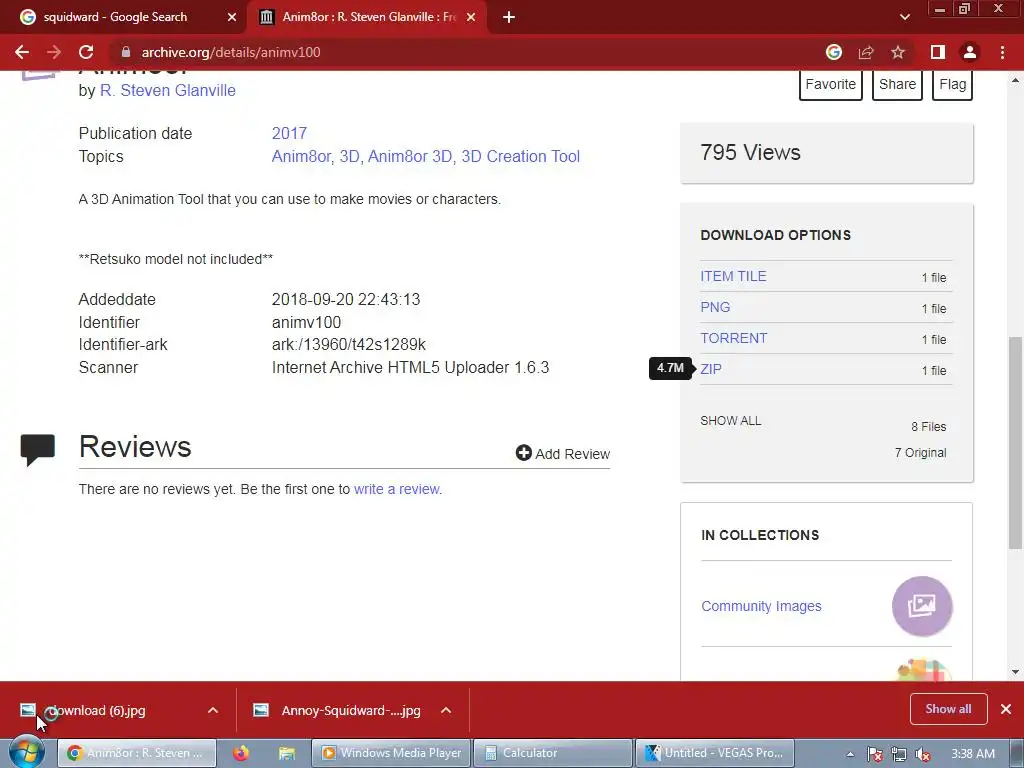Click the Share button
Image resolution: width=1024 pixels, height=768 pixels.
[897, 84]
